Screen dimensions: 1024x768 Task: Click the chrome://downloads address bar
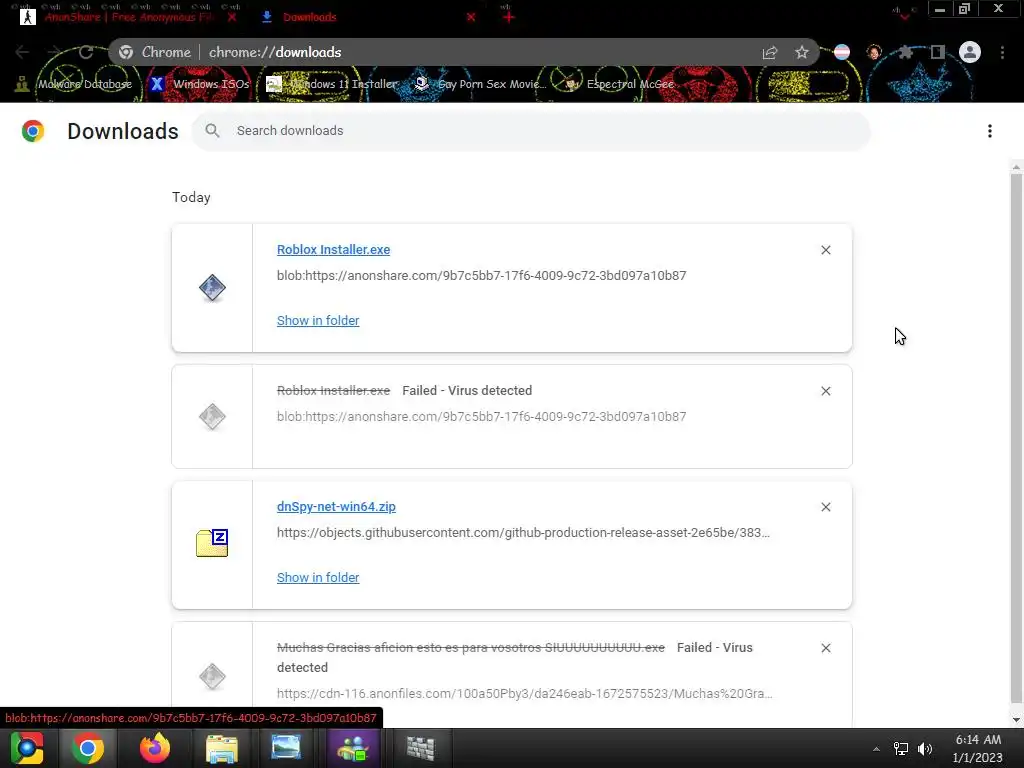coord(464,52)
